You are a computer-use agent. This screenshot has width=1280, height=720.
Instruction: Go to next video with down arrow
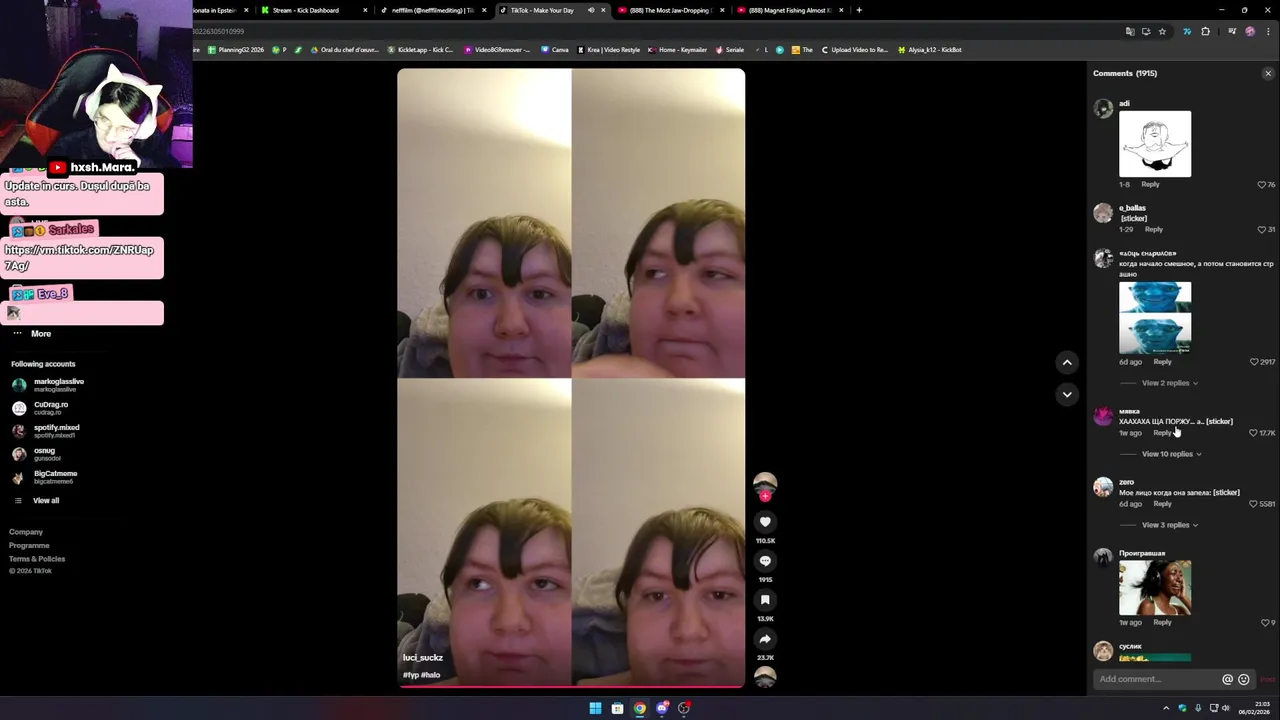(1067, 394)
